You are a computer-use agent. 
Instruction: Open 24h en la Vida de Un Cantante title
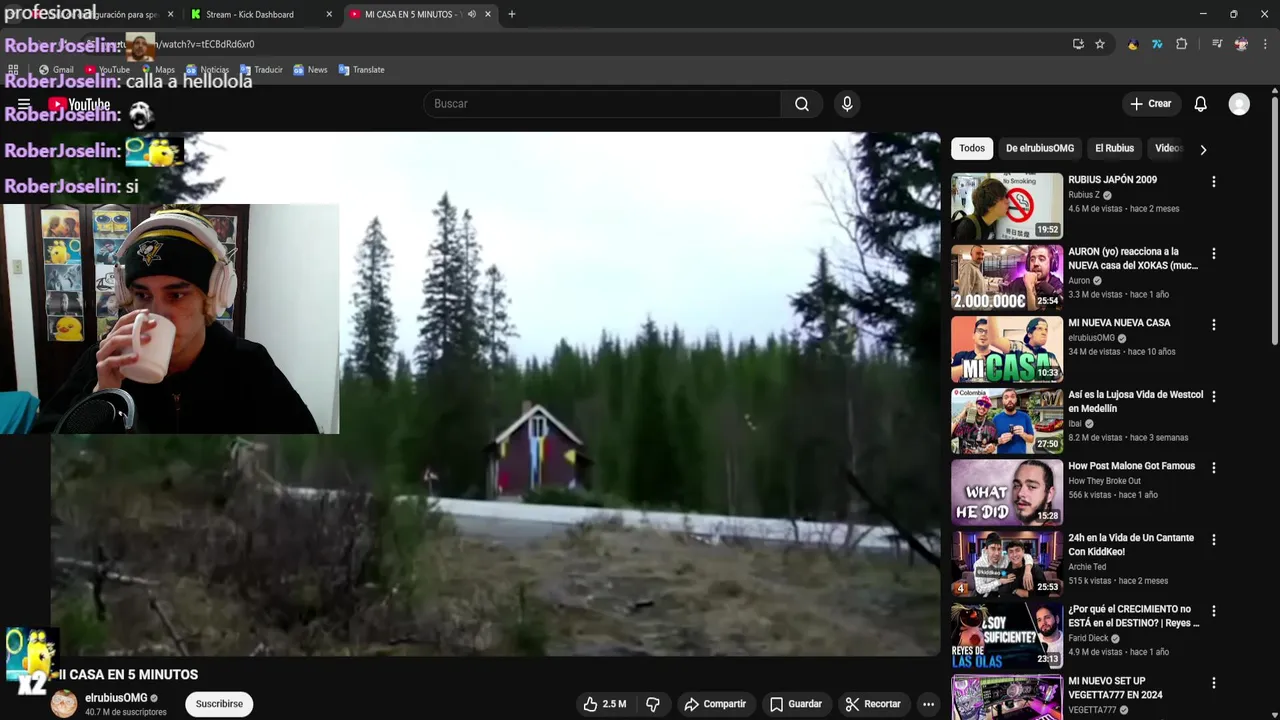tap(1131, 545)
